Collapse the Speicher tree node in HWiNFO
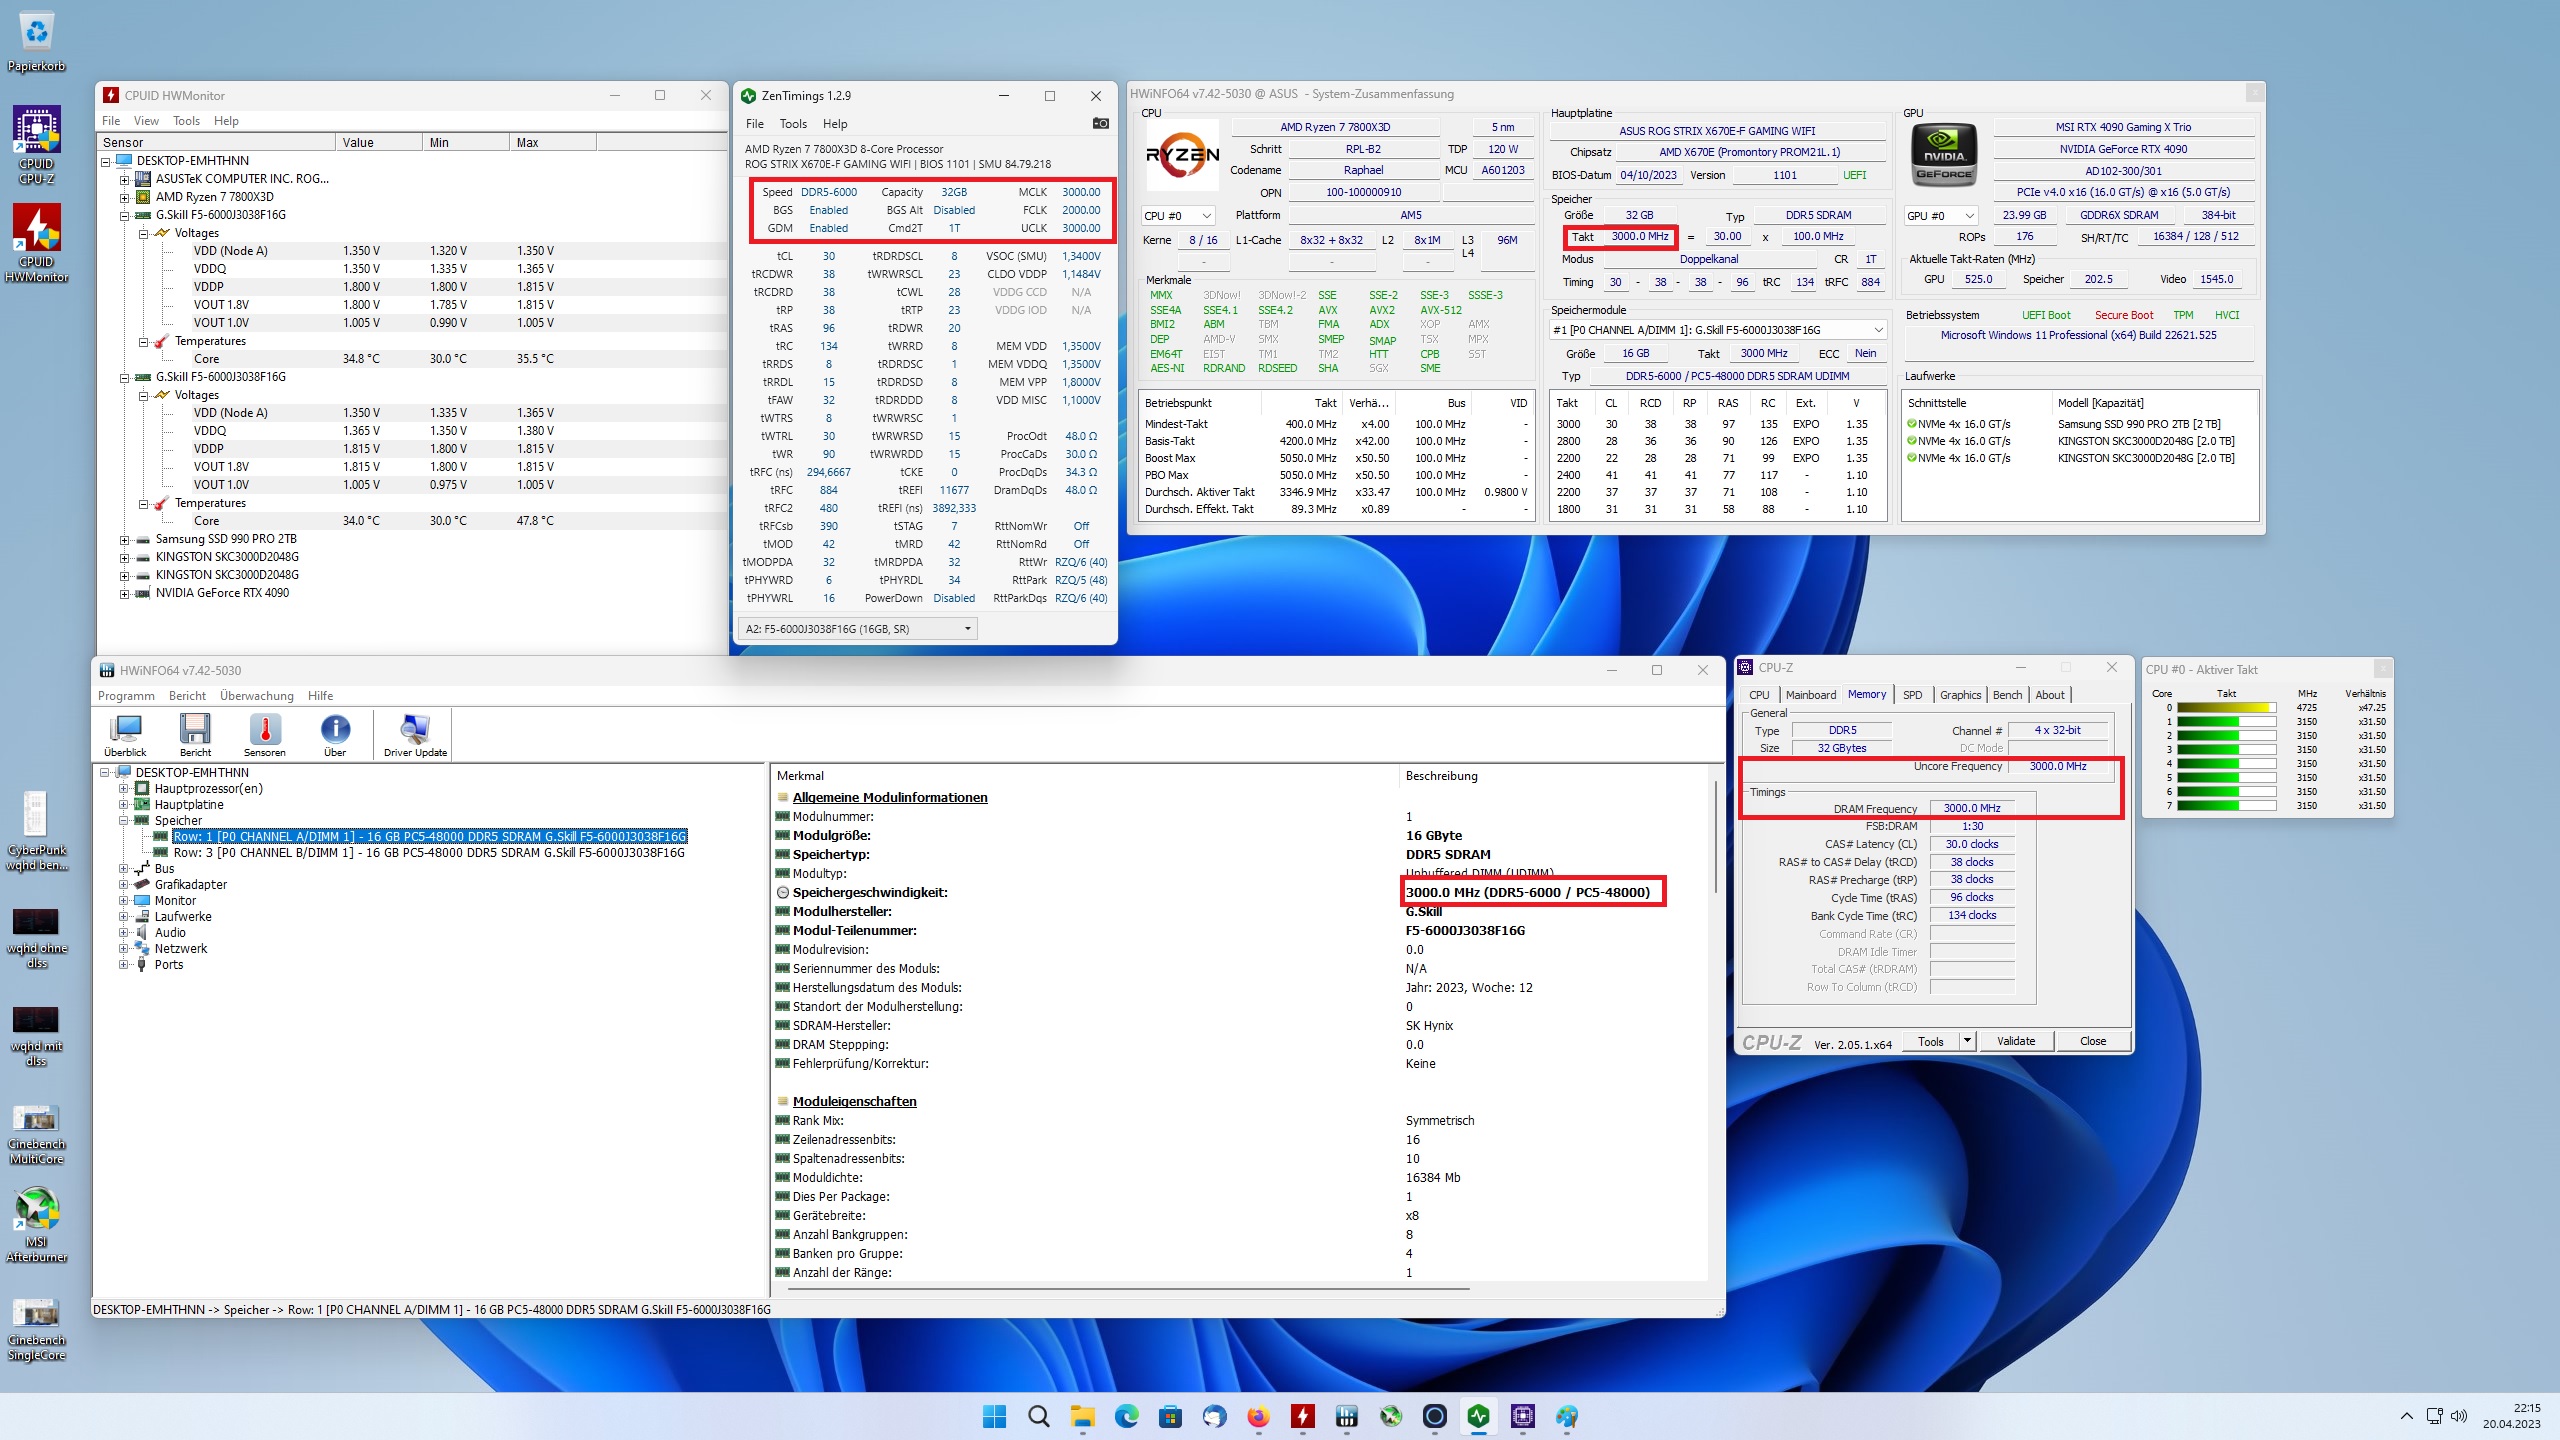The height and width of the screenshot is (1440, 2560). point(124,820)
